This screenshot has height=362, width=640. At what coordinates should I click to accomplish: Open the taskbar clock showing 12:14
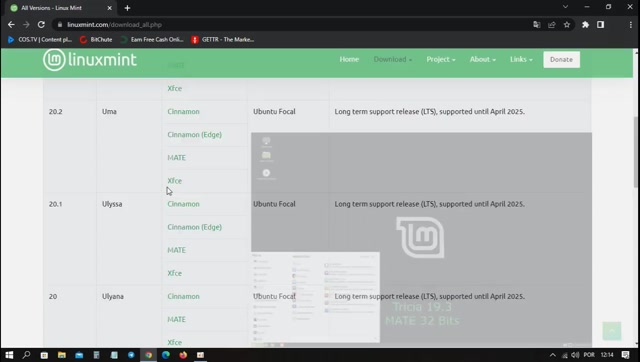coord(607,355)
